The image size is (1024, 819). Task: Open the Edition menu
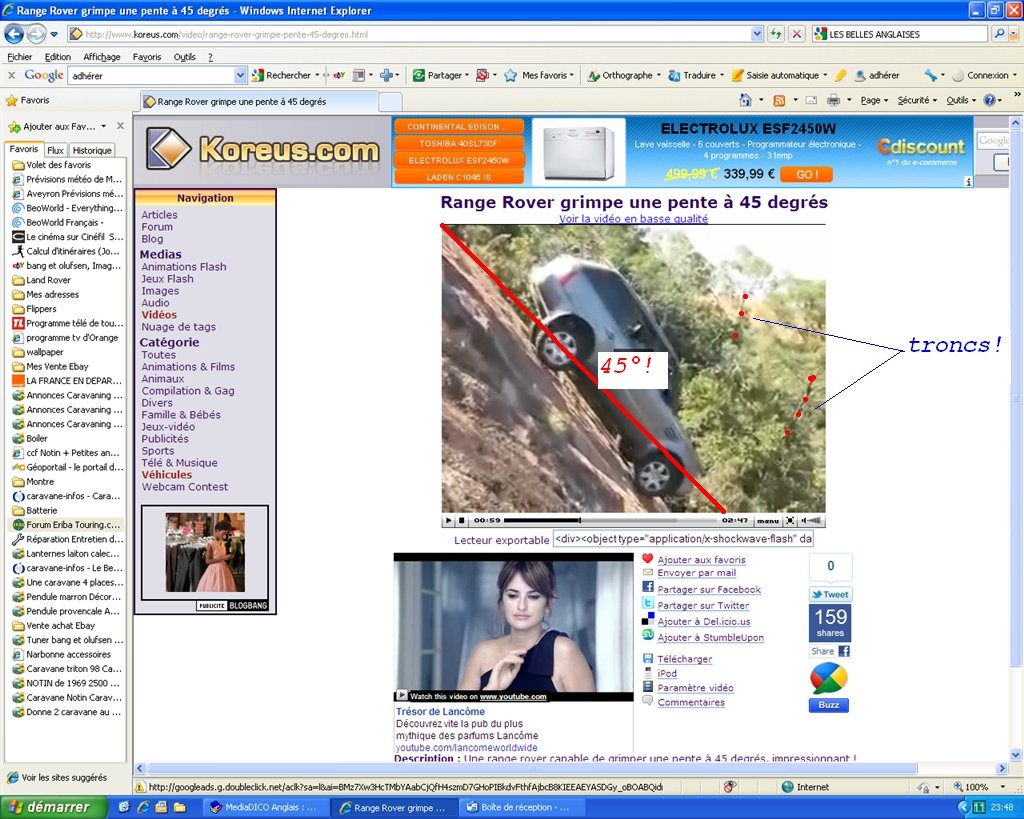(x=57, y=57)
